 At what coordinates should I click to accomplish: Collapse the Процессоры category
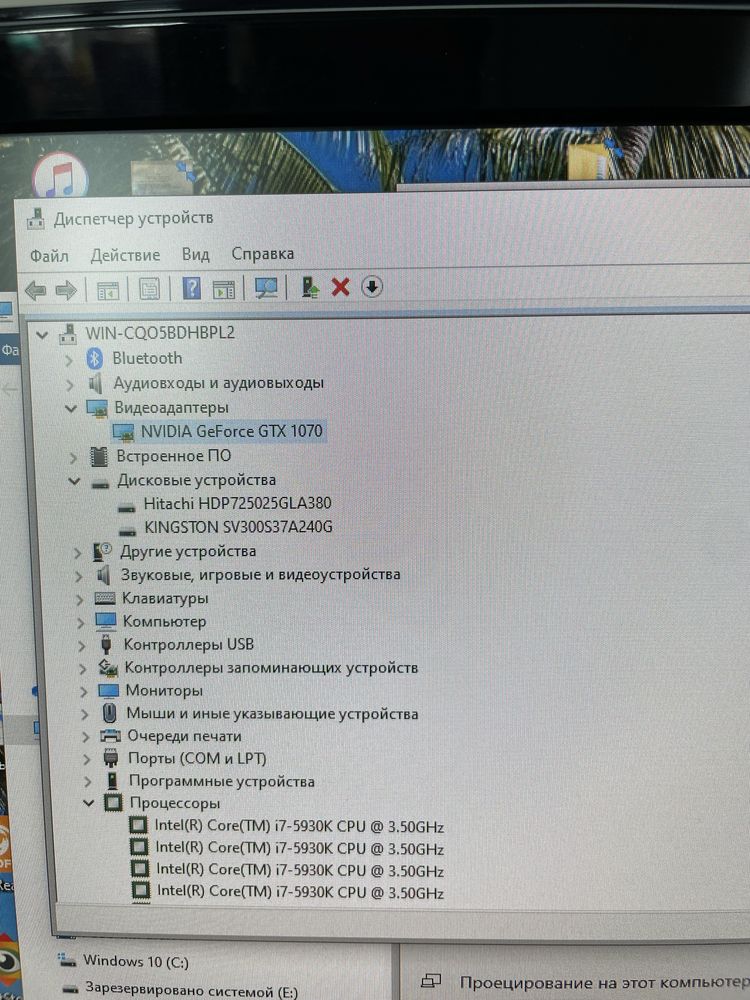pos(89,803)
